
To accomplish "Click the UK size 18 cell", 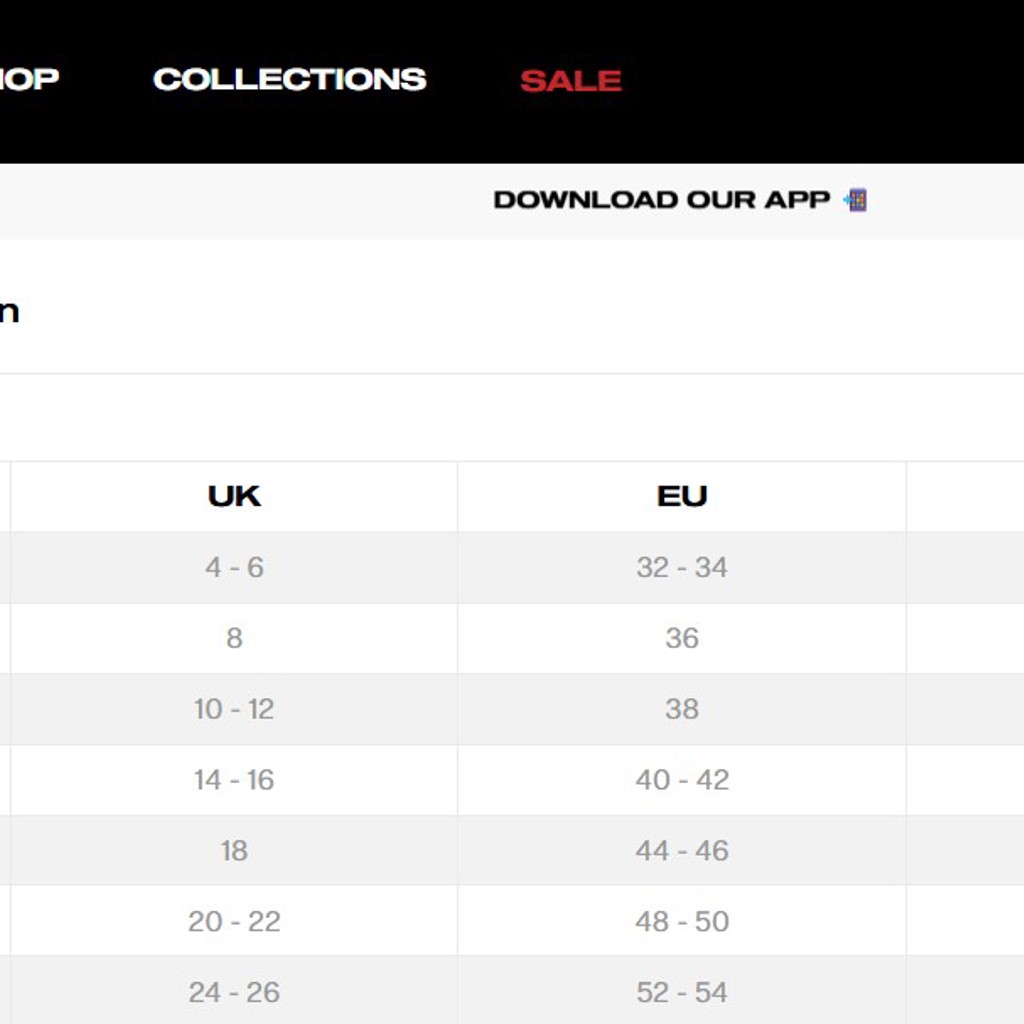I will click(x=234, y=851).
